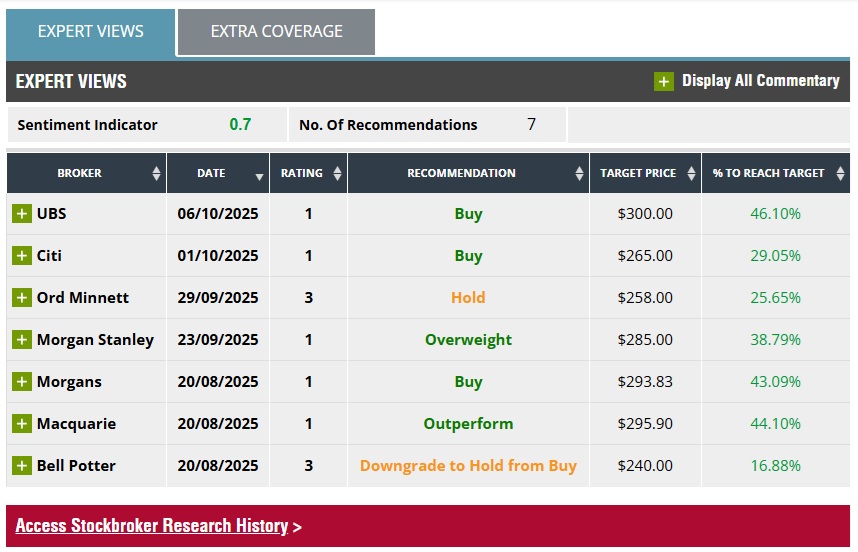Sort by Recommendation column arrows
Viewport: 858px width, 552px height.
coord(580,174)
